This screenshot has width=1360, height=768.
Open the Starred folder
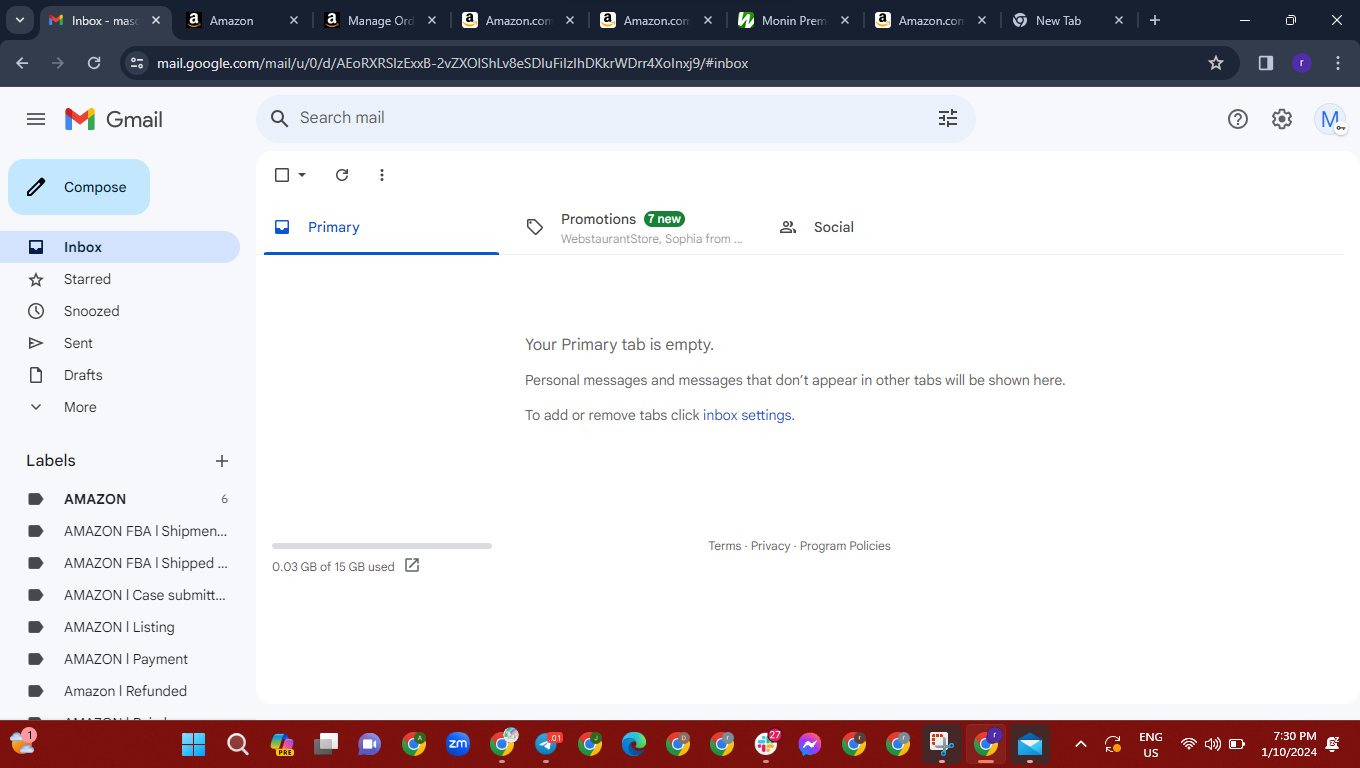120,279
